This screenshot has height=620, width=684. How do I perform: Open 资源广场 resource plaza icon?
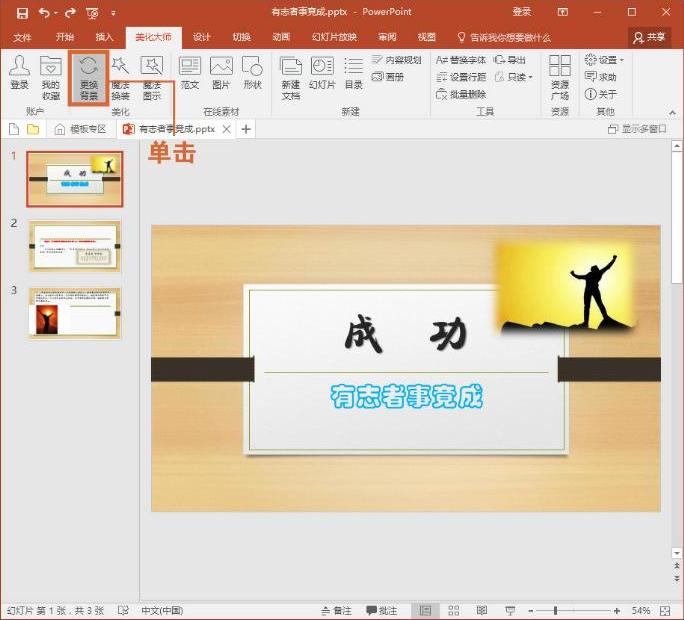click(560, 78)
